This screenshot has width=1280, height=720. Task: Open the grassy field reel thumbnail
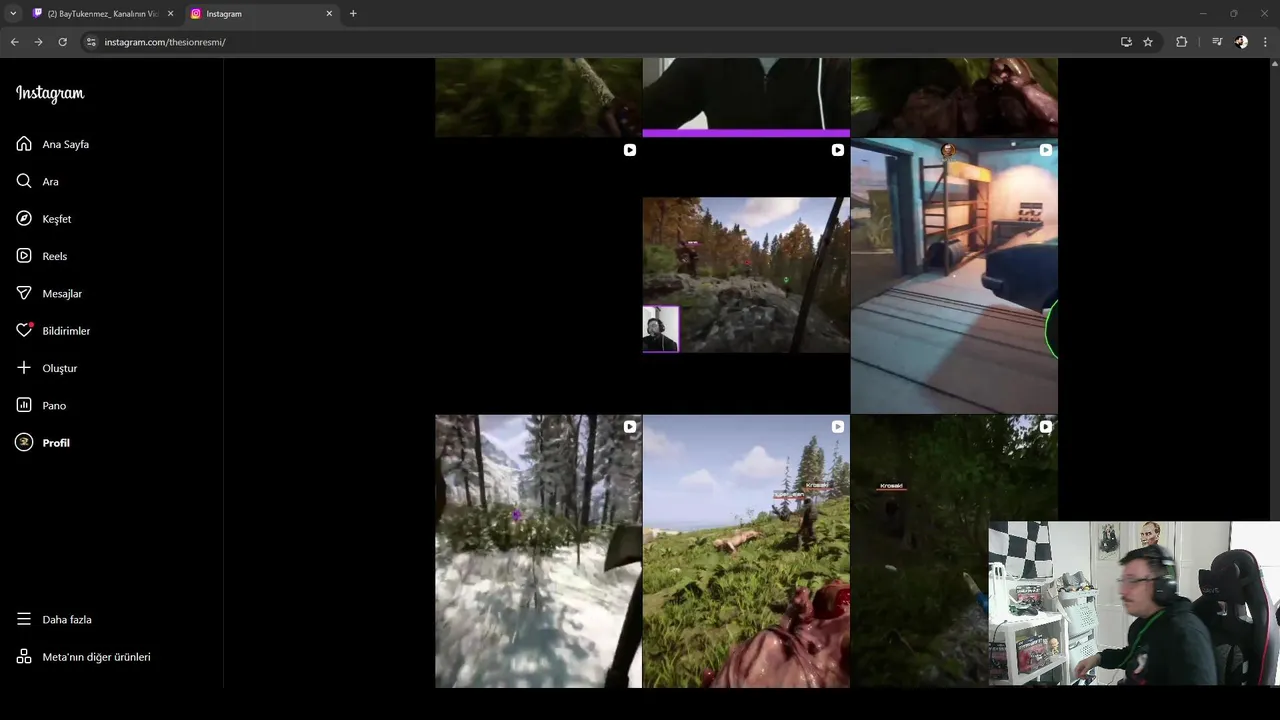coord(746,551)
